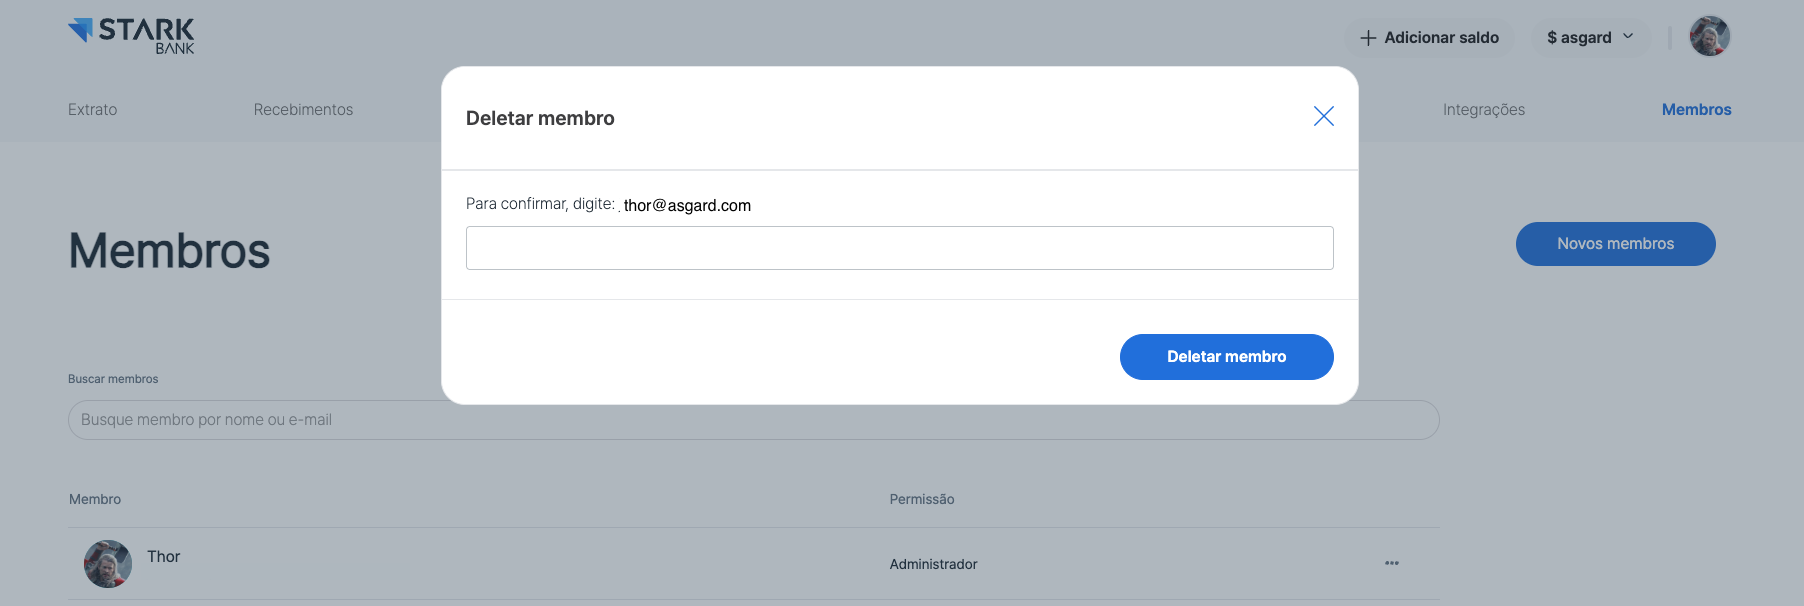Open the profile avatar in the header
Image resolution: width=1804 pixels, height=606 pixels.
[1709, 37]
